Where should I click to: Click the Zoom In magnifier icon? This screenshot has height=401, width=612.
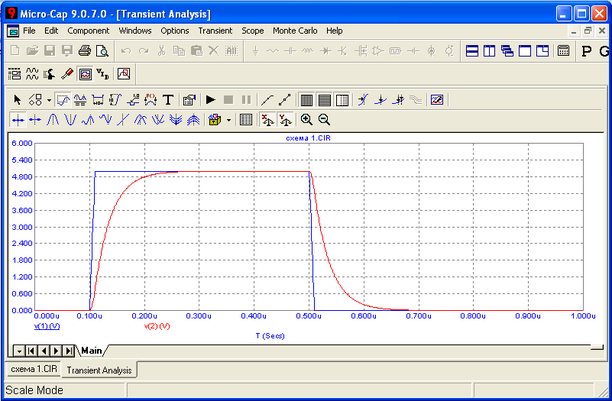(x=306, y=120)
